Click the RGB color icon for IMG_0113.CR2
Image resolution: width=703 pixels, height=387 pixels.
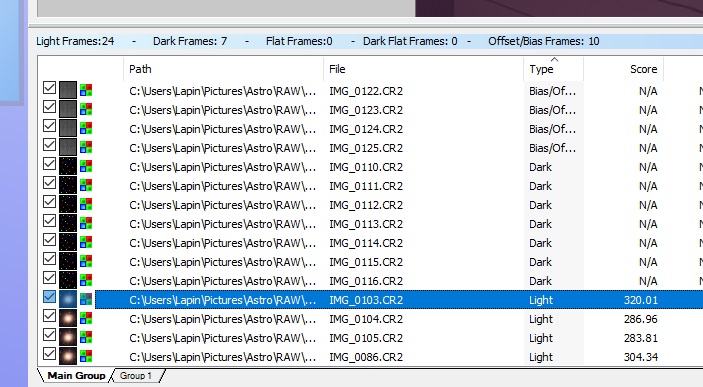pyautogui.click(x=86, y=223)
